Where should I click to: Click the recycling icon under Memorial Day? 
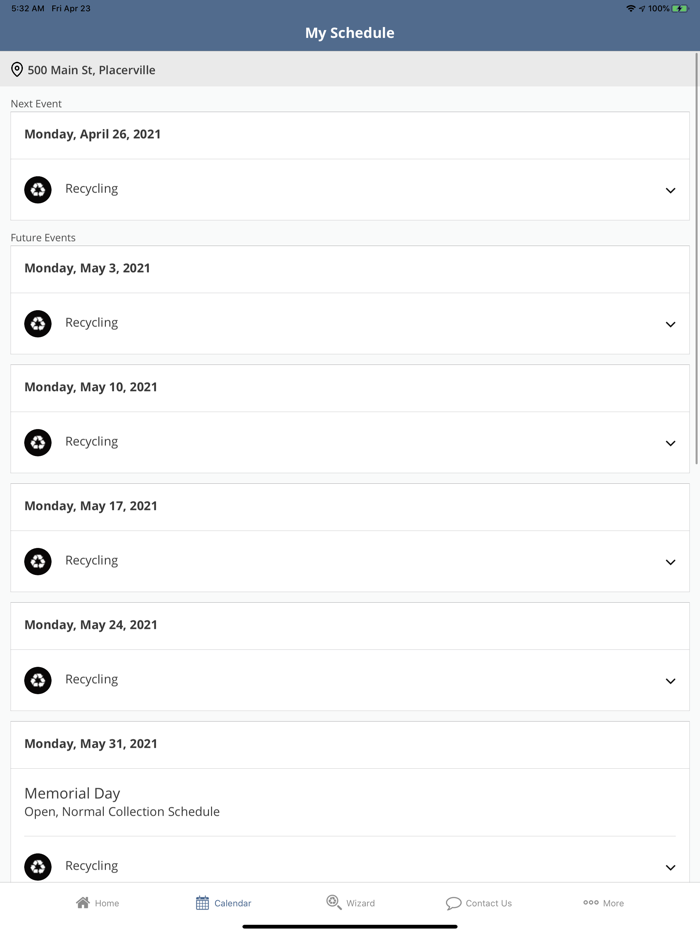pyautogui.click(x=38, y=867)
